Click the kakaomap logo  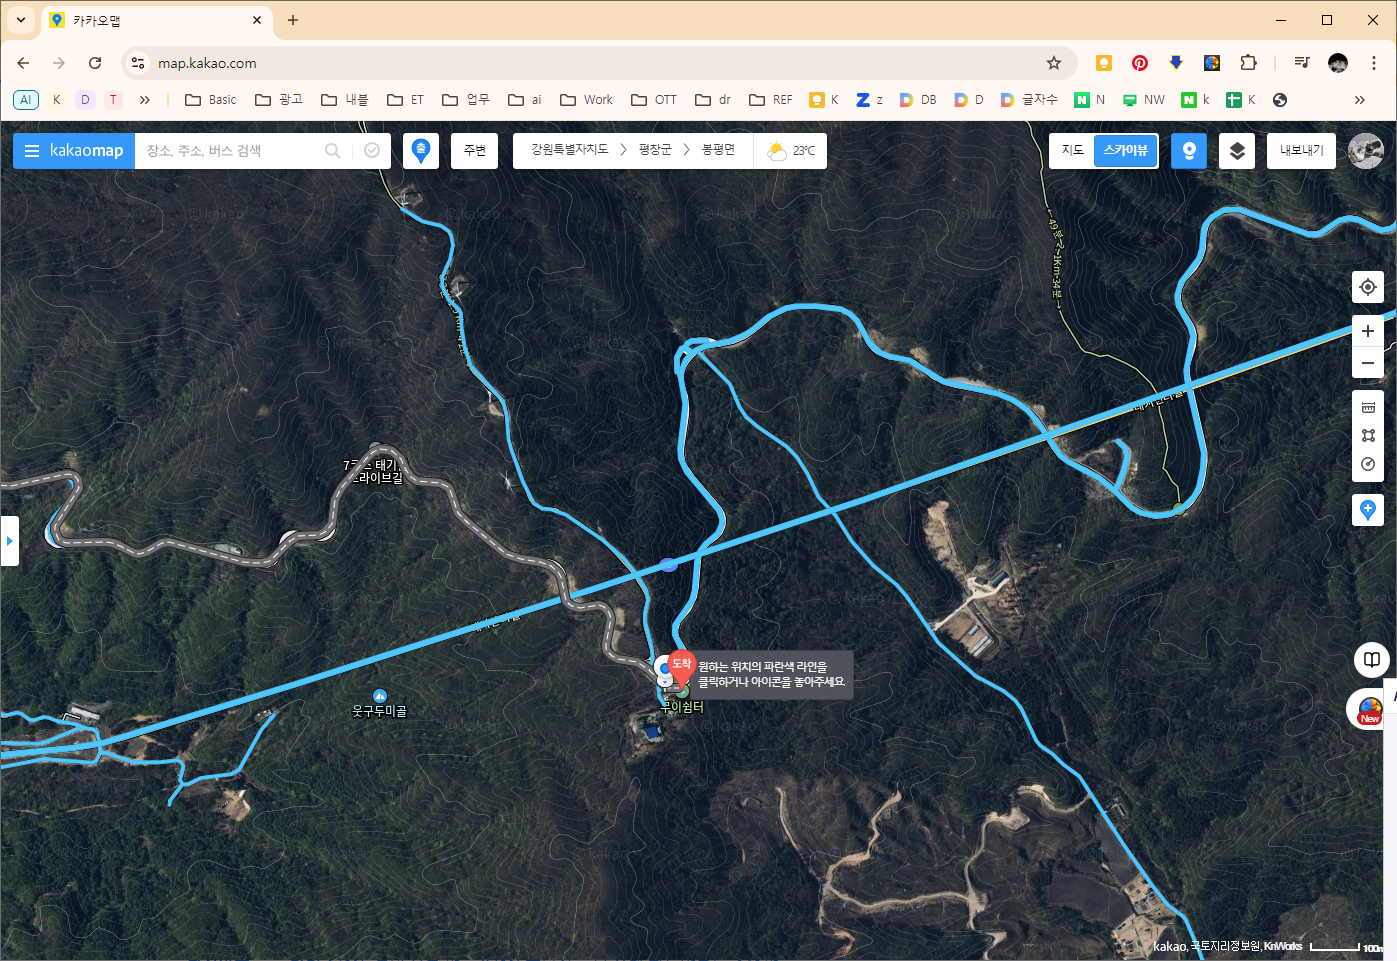(x=86, y=151)
